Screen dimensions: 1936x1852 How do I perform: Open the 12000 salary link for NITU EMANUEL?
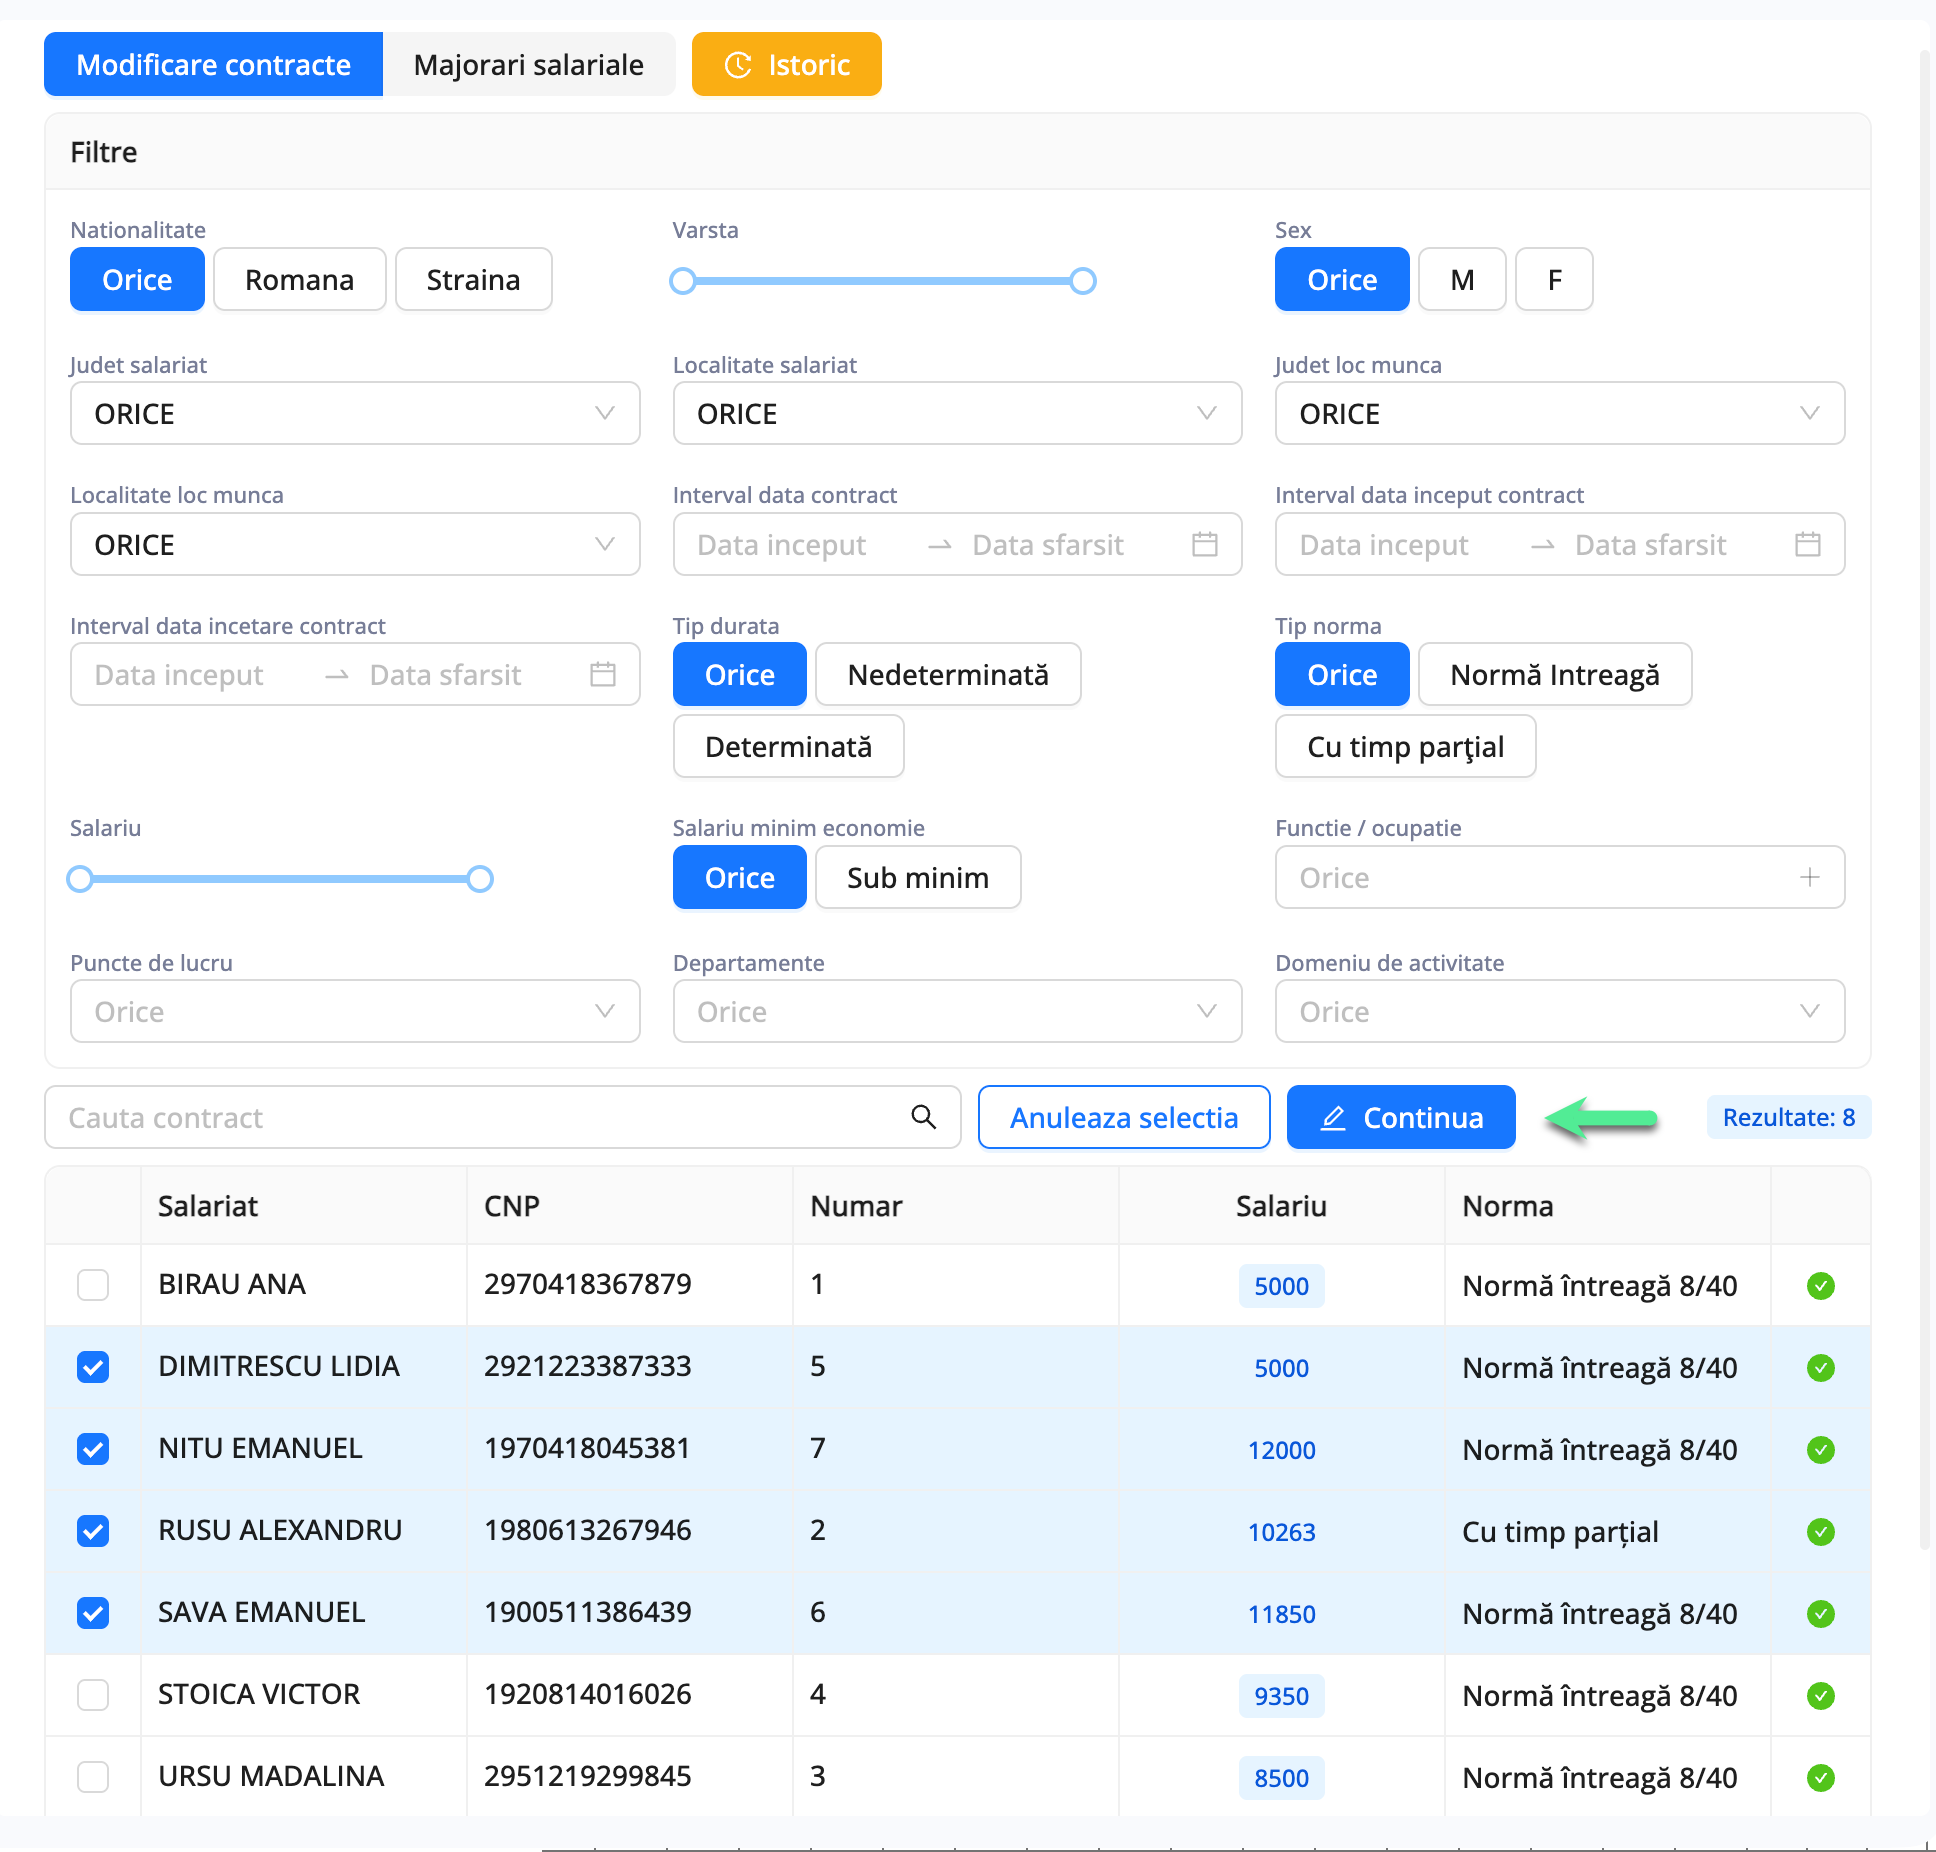pyautogui.click(x=1282, y=1450)
